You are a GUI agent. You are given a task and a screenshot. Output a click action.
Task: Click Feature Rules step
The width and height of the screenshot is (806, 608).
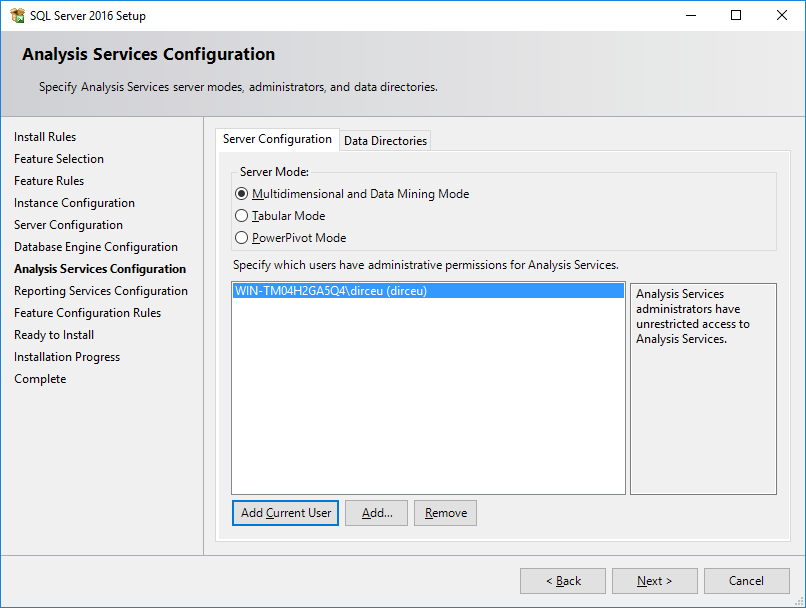click(x=49, y=181)
